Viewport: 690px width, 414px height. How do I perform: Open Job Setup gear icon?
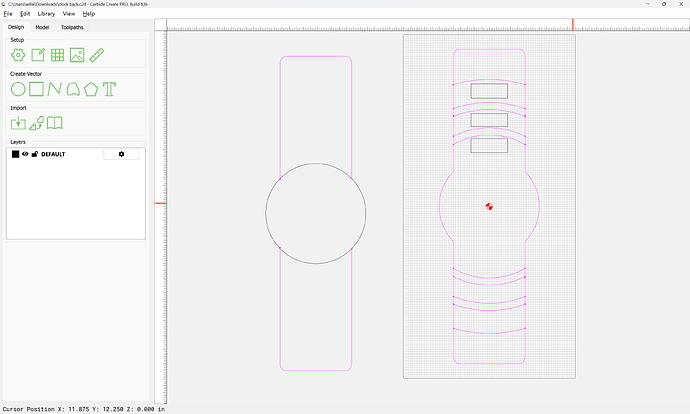[18, 55]
